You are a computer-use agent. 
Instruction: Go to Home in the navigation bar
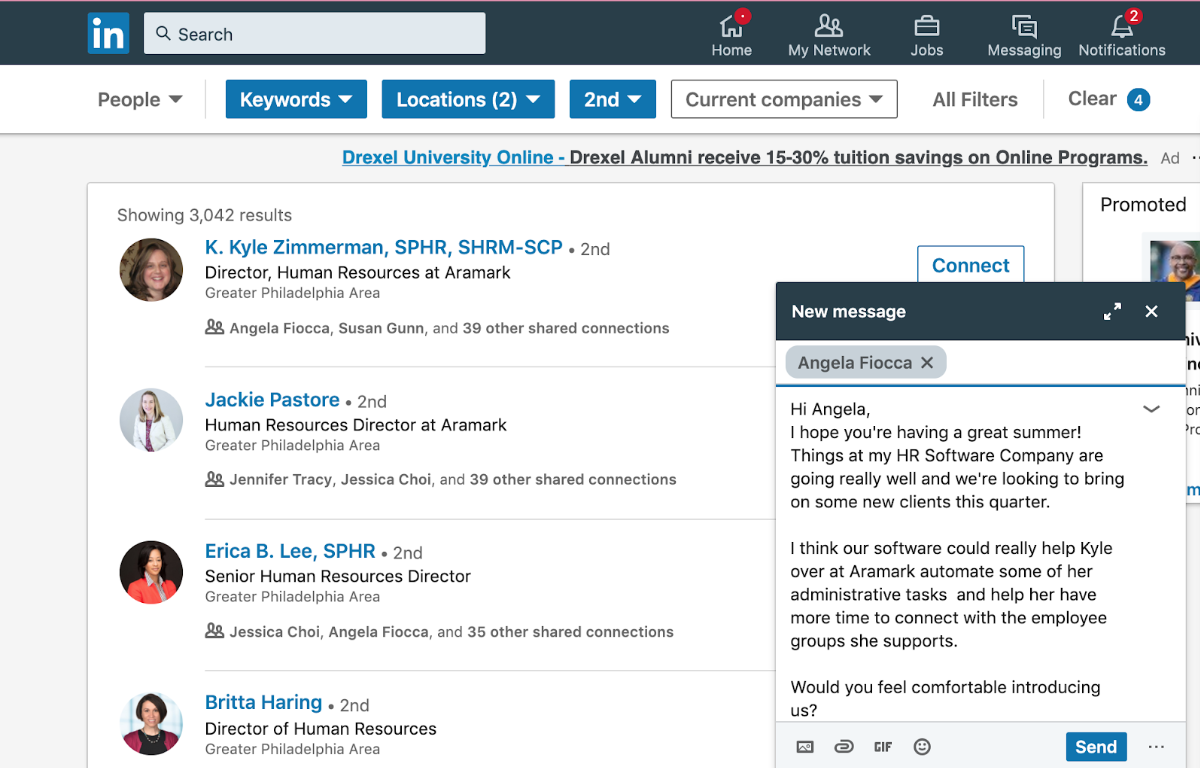731,34
